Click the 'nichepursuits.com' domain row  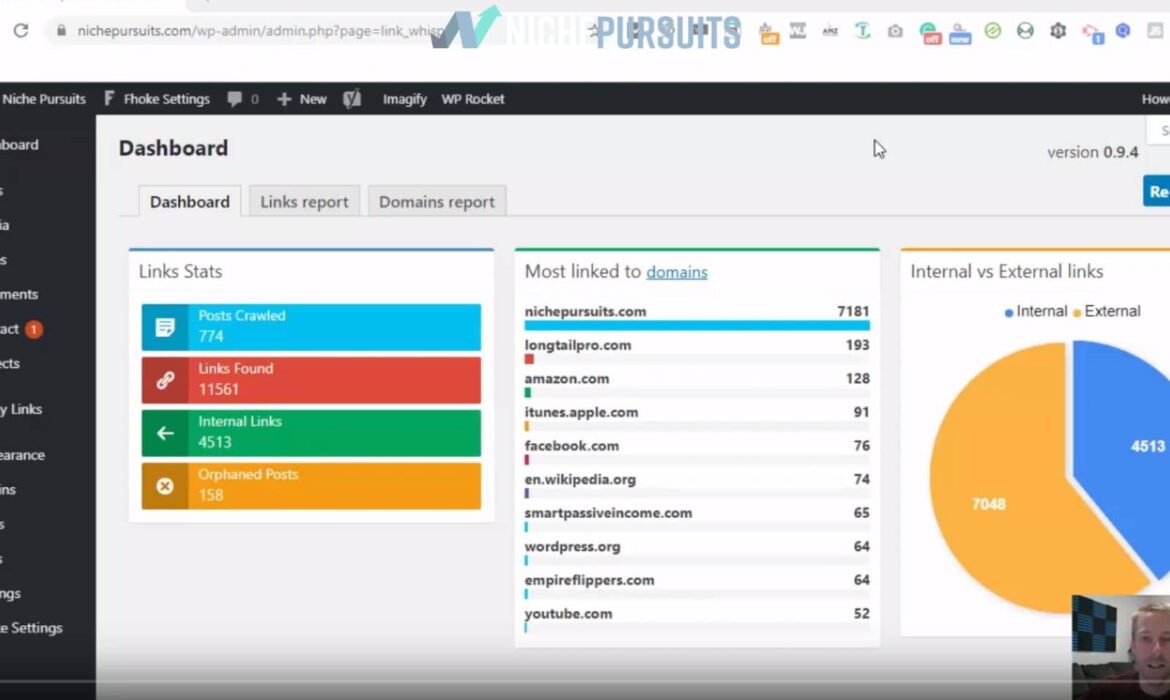pyautogui.click(x=697, y=316)
